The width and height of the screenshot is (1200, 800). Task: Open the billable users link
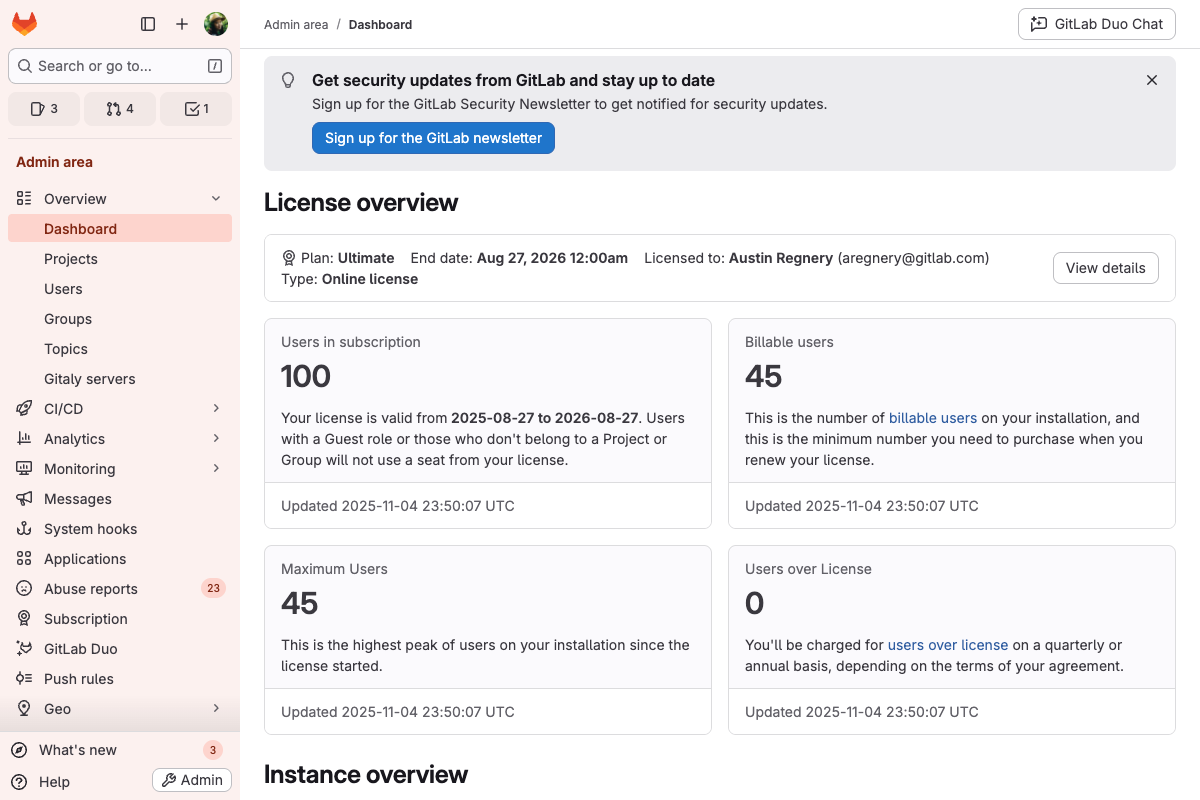[x=932, y=418]
